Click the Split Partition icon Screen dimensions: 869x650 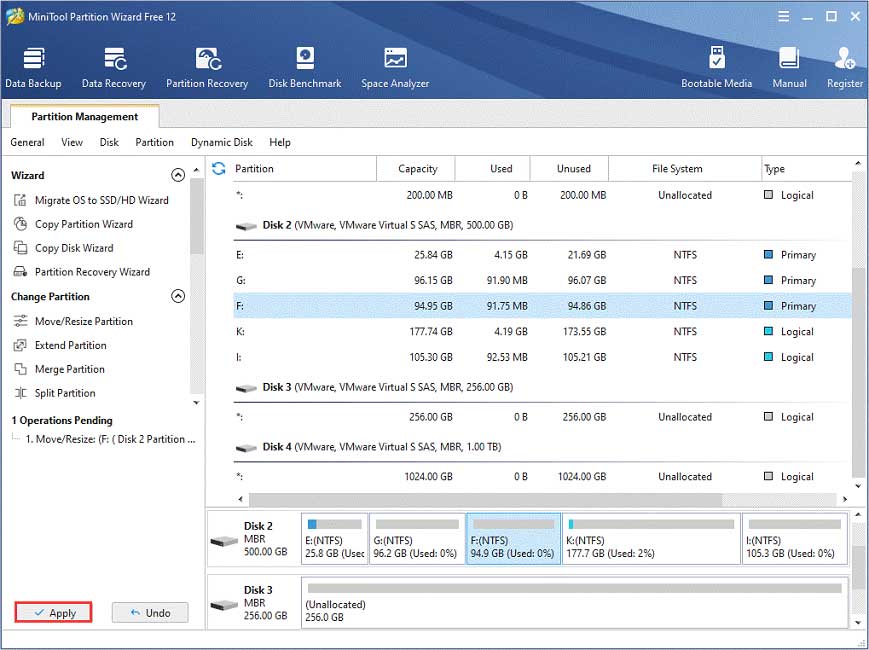tap(21, 393)
